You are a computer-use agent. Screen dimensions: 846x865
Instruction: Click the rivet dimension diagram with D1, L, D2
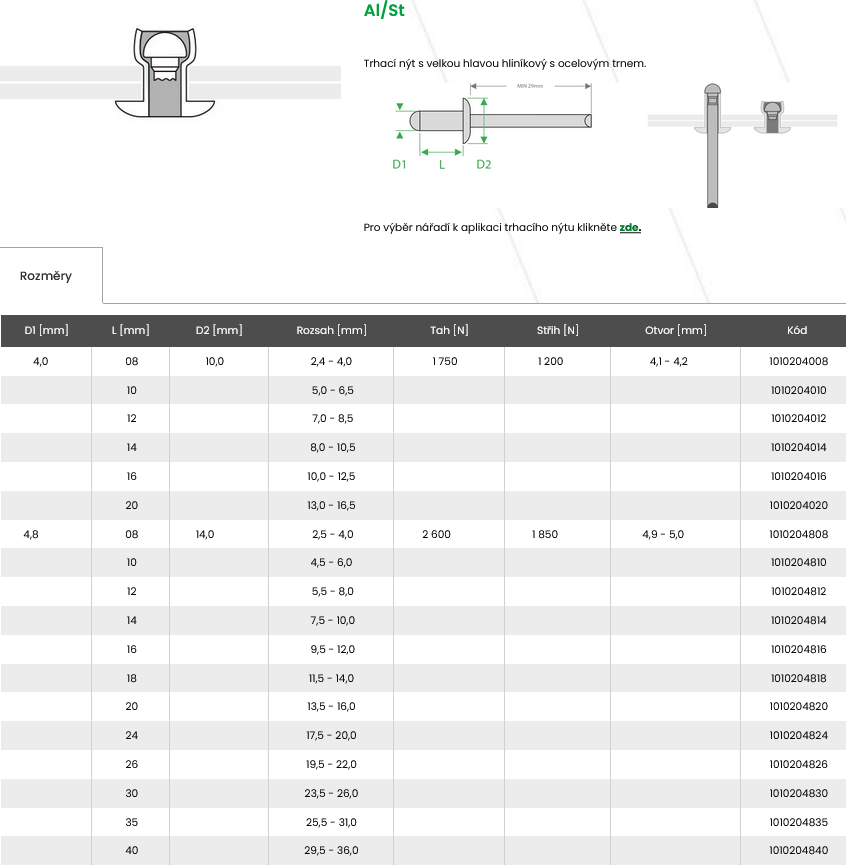tap(490, 125)
